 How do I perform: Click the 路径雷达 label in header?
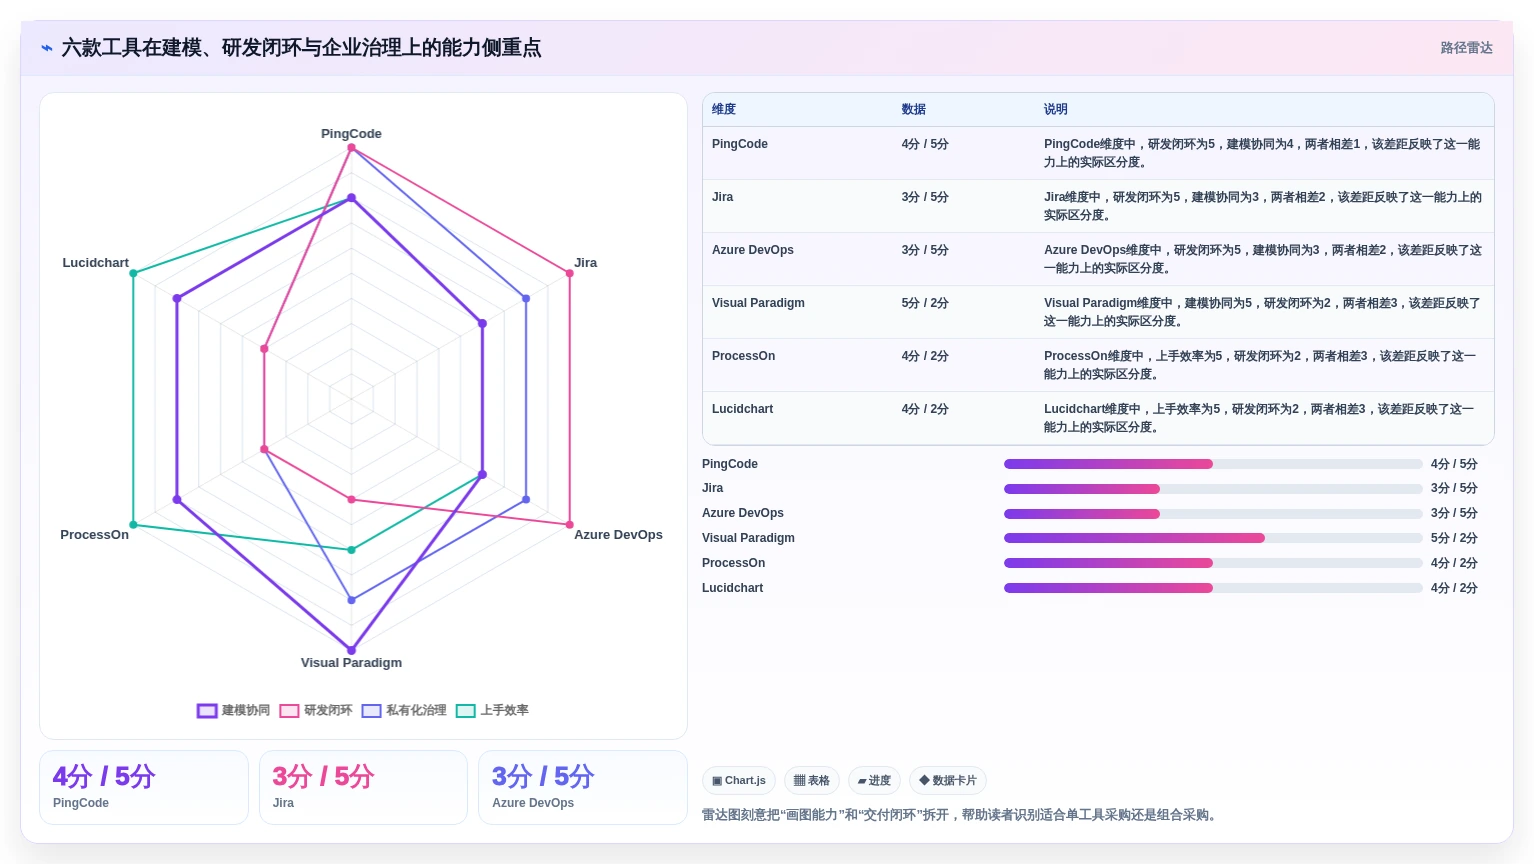pos(1466,48)
